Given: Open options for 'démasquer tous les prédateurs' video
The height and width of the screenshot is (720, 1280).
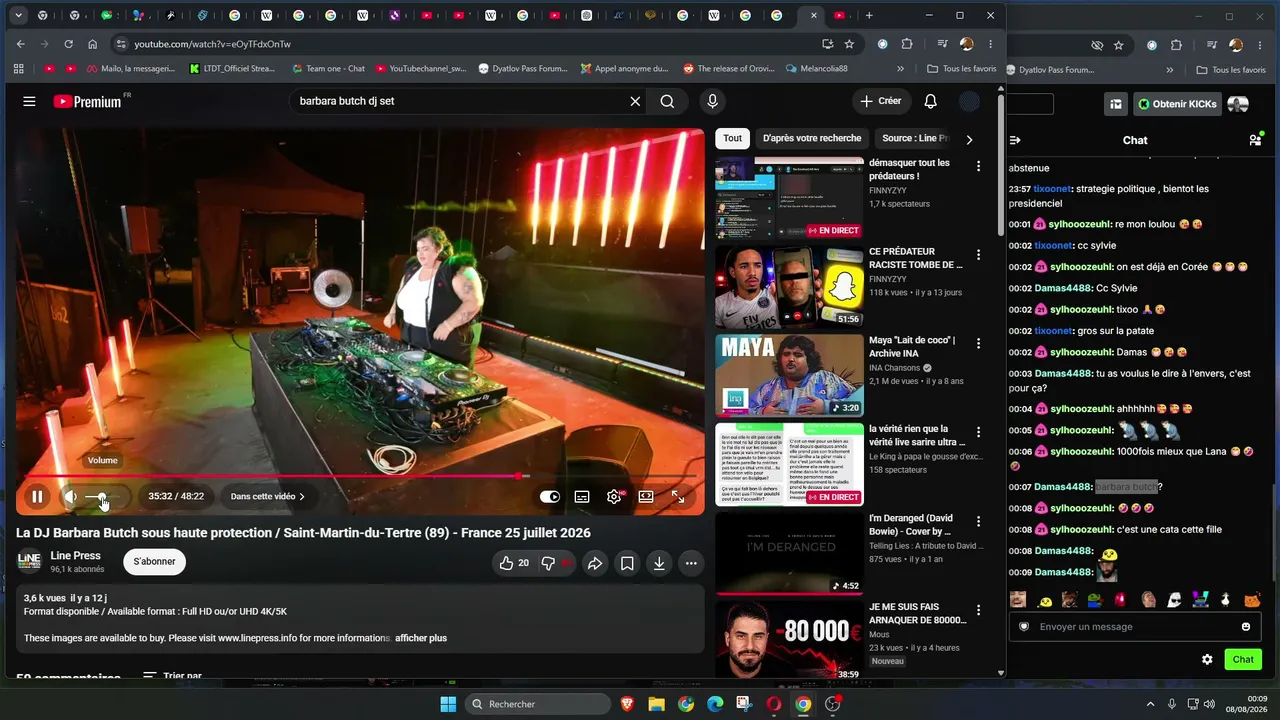Looking at the screenshot, I should [979, 166].
